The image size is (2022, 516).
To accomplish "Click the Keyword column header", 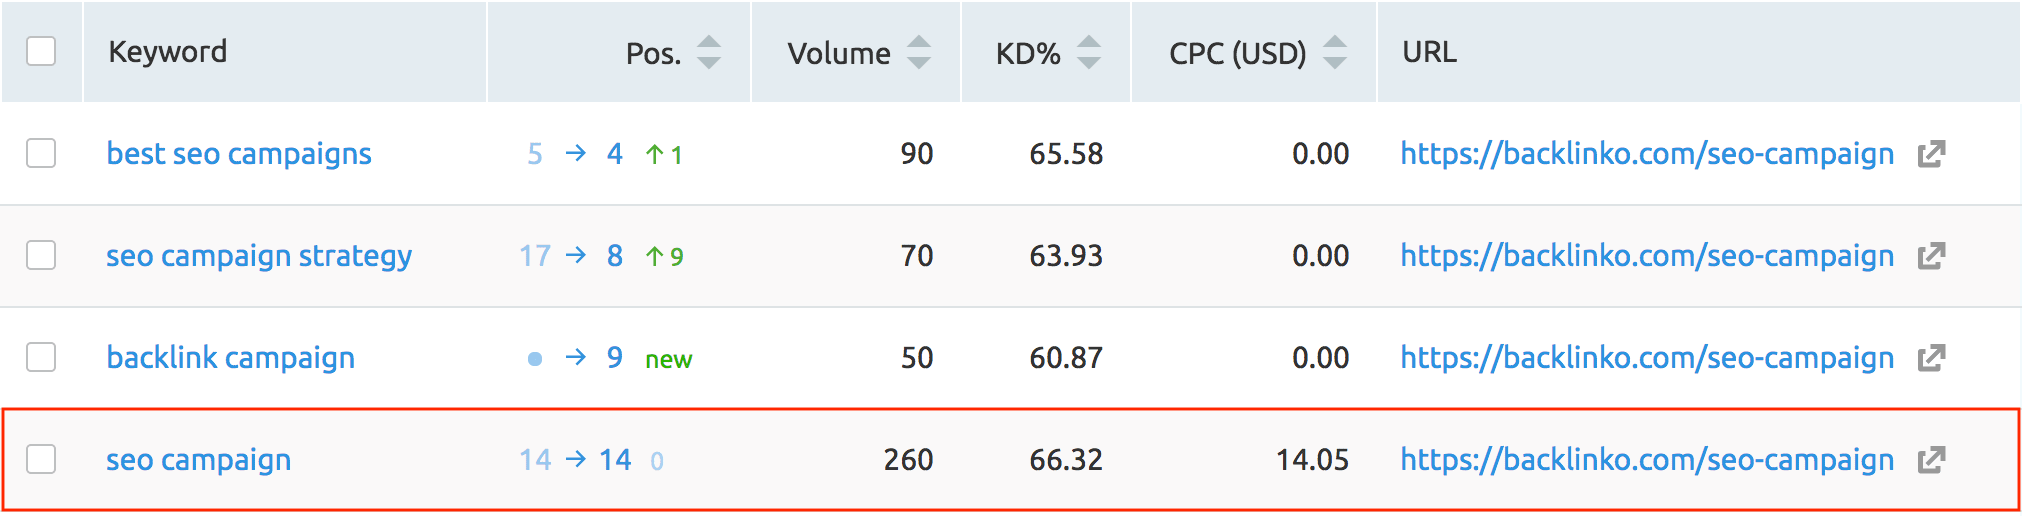I will click(x=168, y=52).
